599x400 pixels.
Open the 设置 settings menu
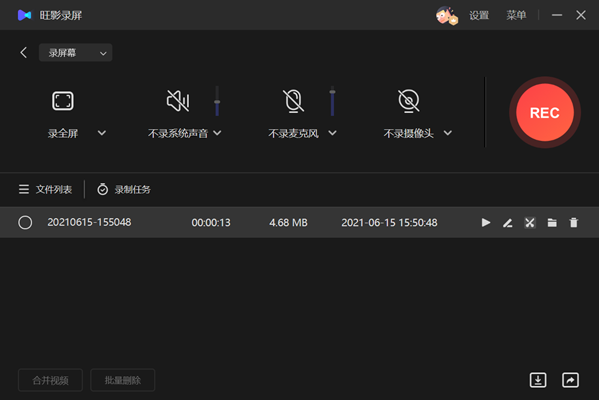(x=479, y=15)
